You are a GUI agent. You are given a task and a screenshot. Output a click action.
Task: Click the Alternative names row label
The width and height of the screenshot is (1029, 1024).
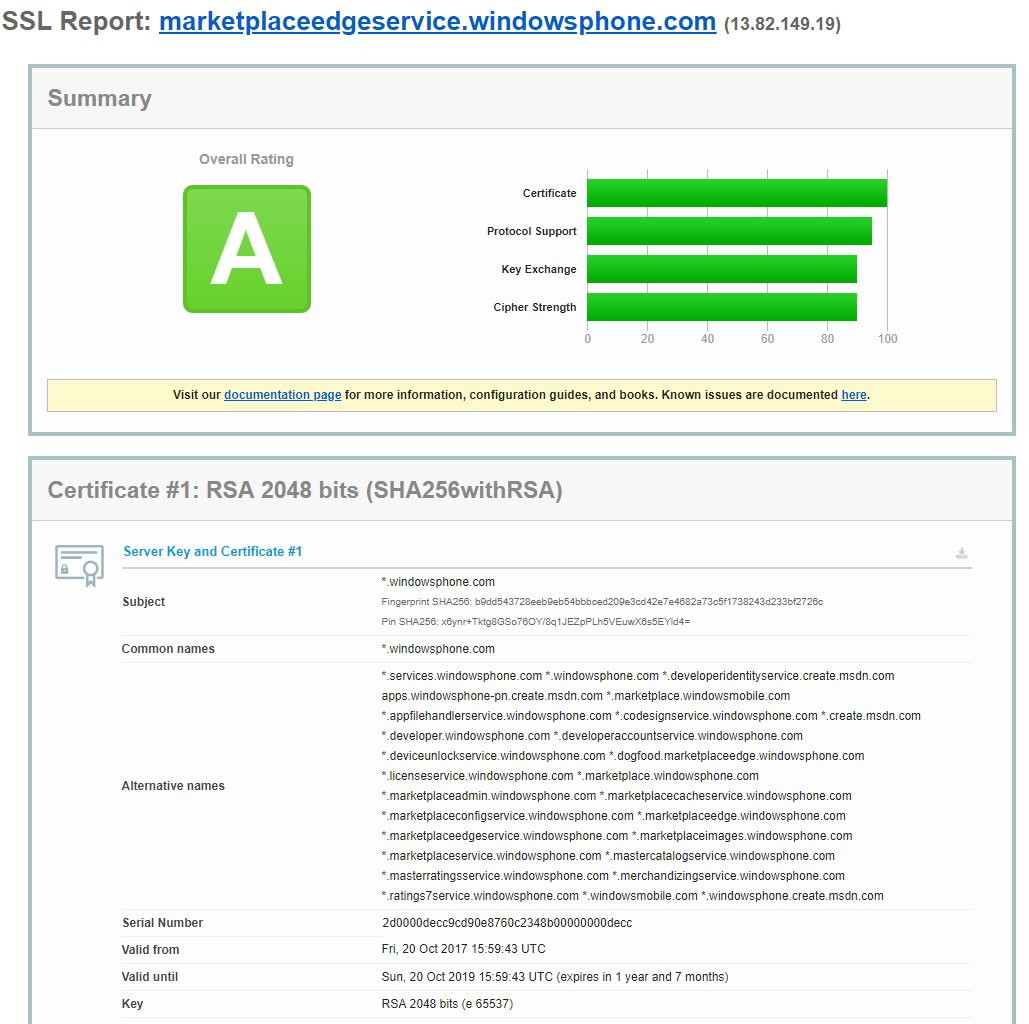[x=173, y=786]
